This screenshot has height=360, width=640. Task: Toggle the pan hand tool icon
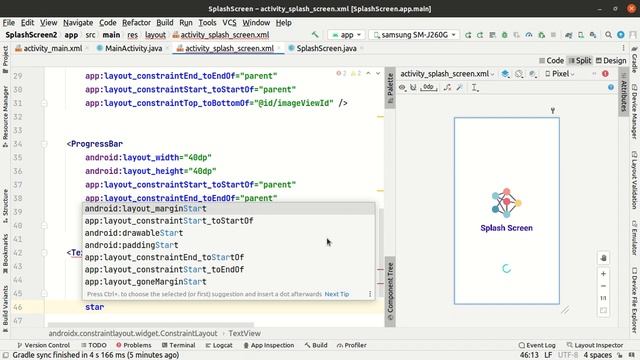604,258
